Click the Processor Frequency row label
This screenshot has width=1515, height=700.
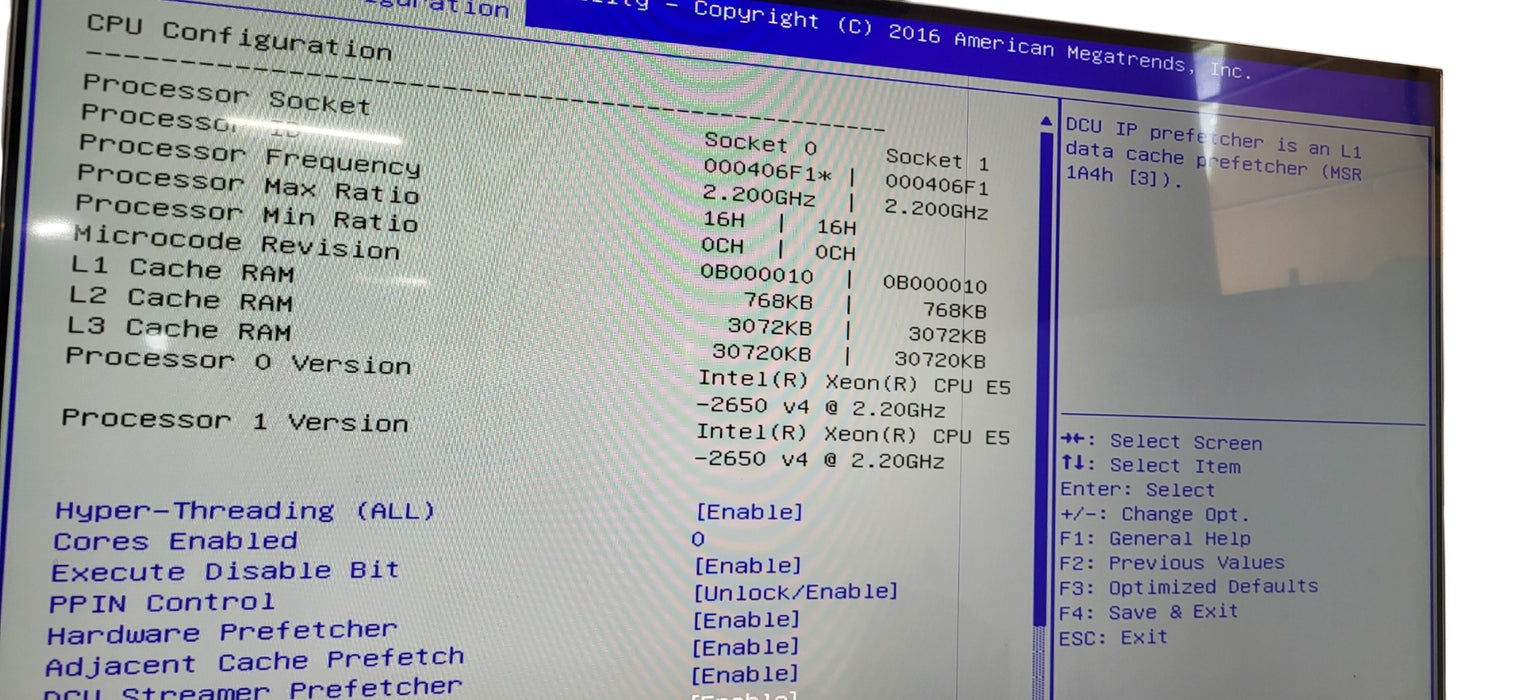[x=249, y=155]
